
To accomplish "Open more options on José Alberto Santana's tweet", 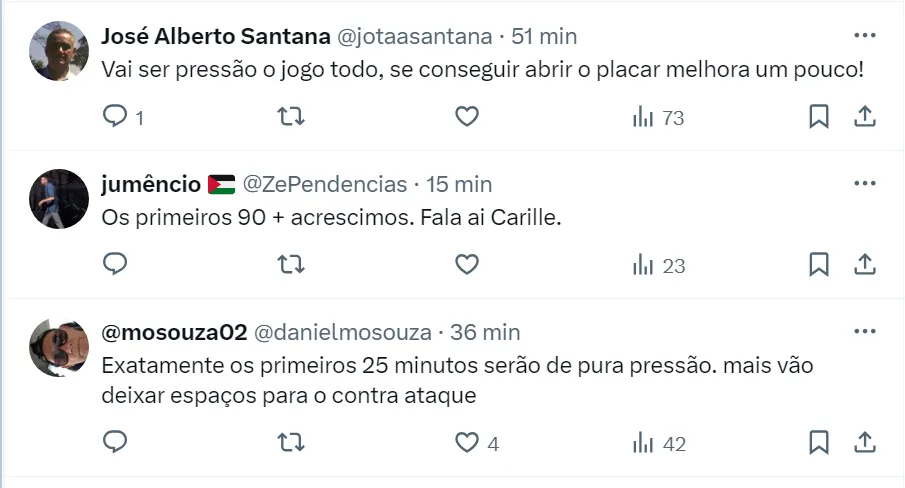I will (864, 36).
